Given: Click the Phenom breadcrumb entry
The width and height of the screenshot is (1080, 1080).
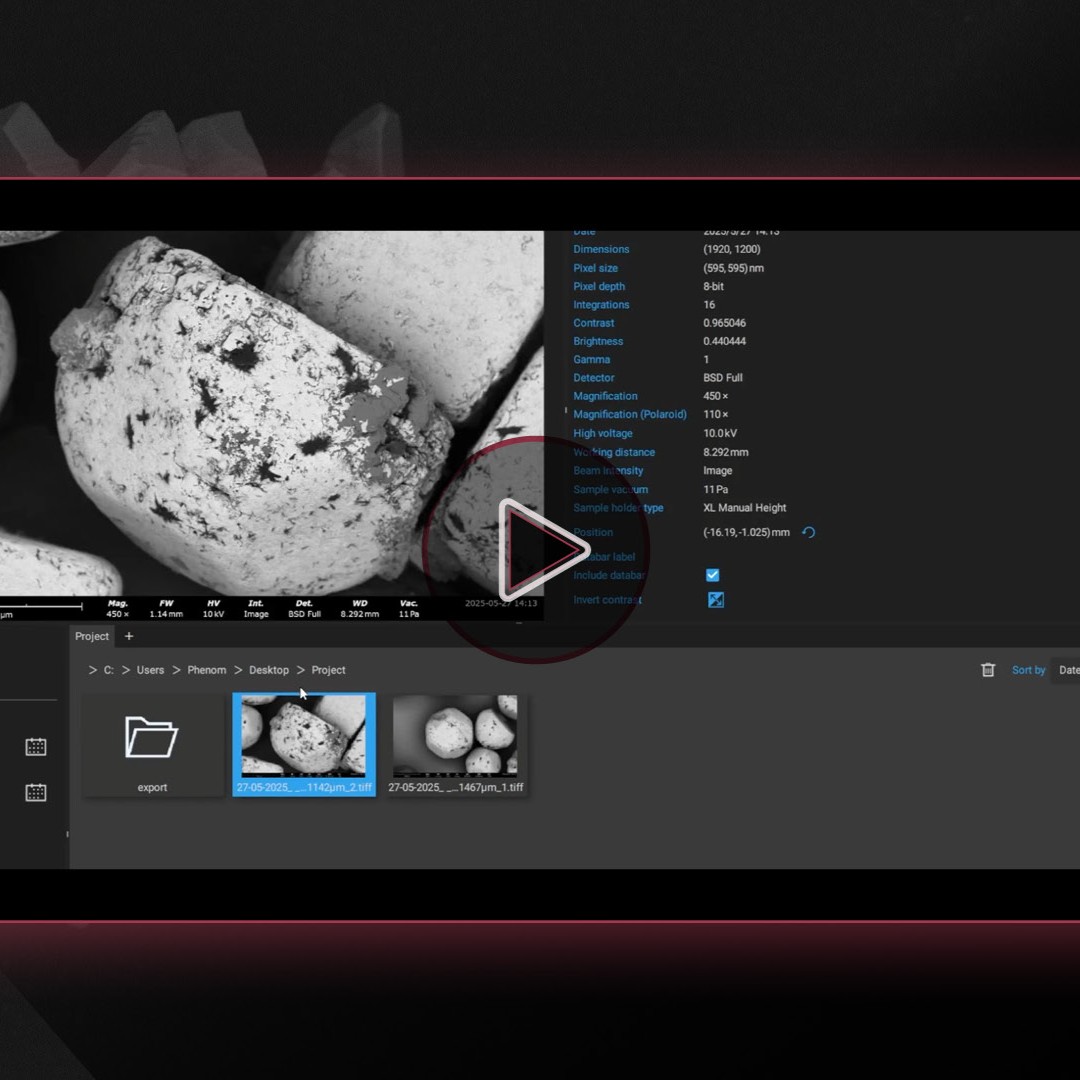Looking at the screenshot, I should coord(206,670).
